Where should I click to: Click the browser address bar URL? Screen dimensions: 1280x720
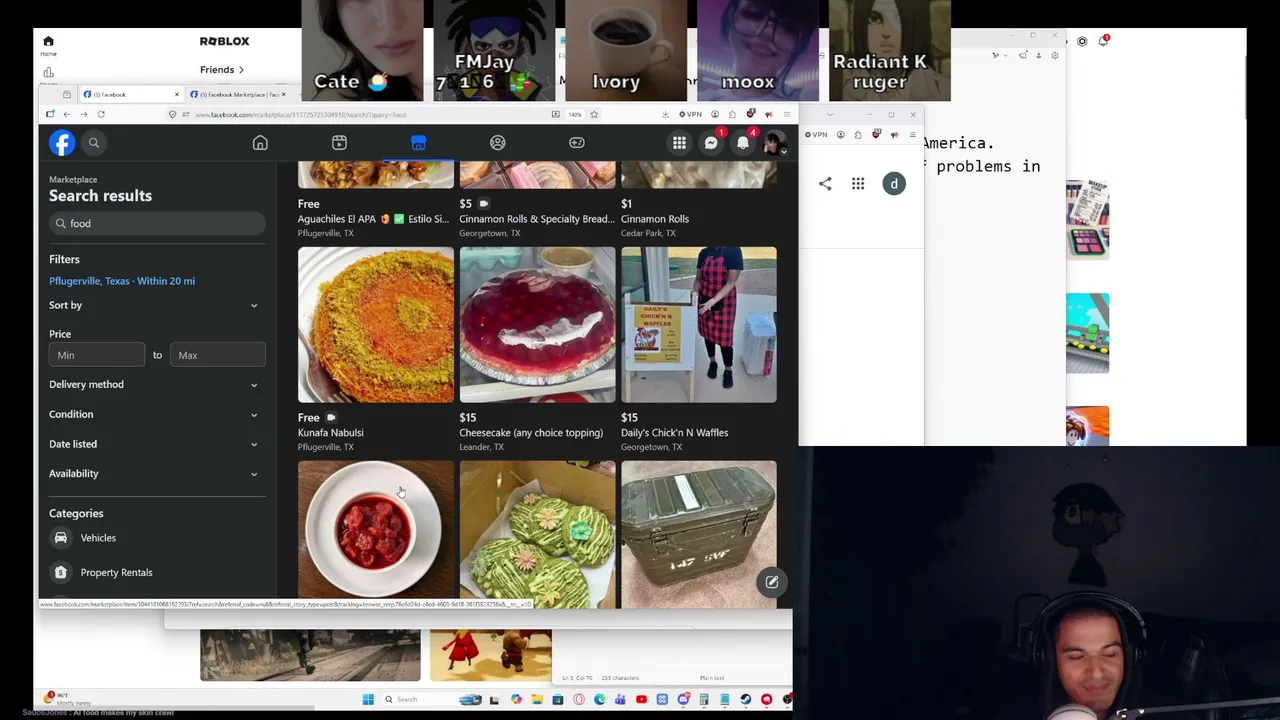(300, 115)
